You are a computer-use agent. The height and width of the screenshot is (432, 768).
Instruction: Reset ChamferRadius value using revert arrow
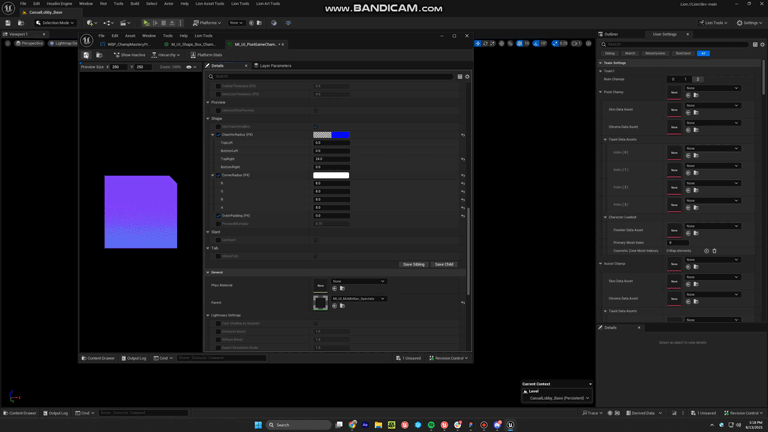[463, 135]
